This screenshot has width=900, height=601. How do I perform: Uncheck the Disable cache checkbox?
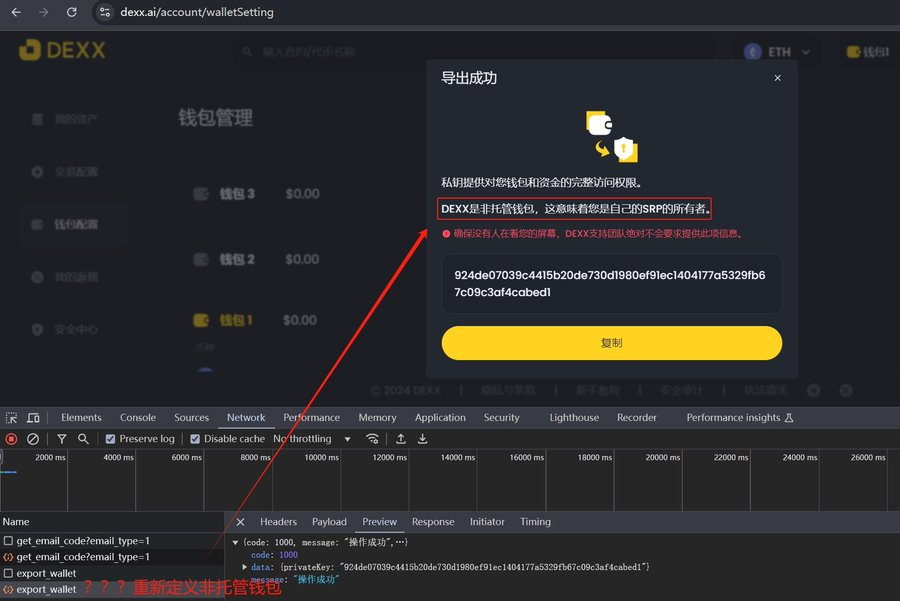click(196, 439)
